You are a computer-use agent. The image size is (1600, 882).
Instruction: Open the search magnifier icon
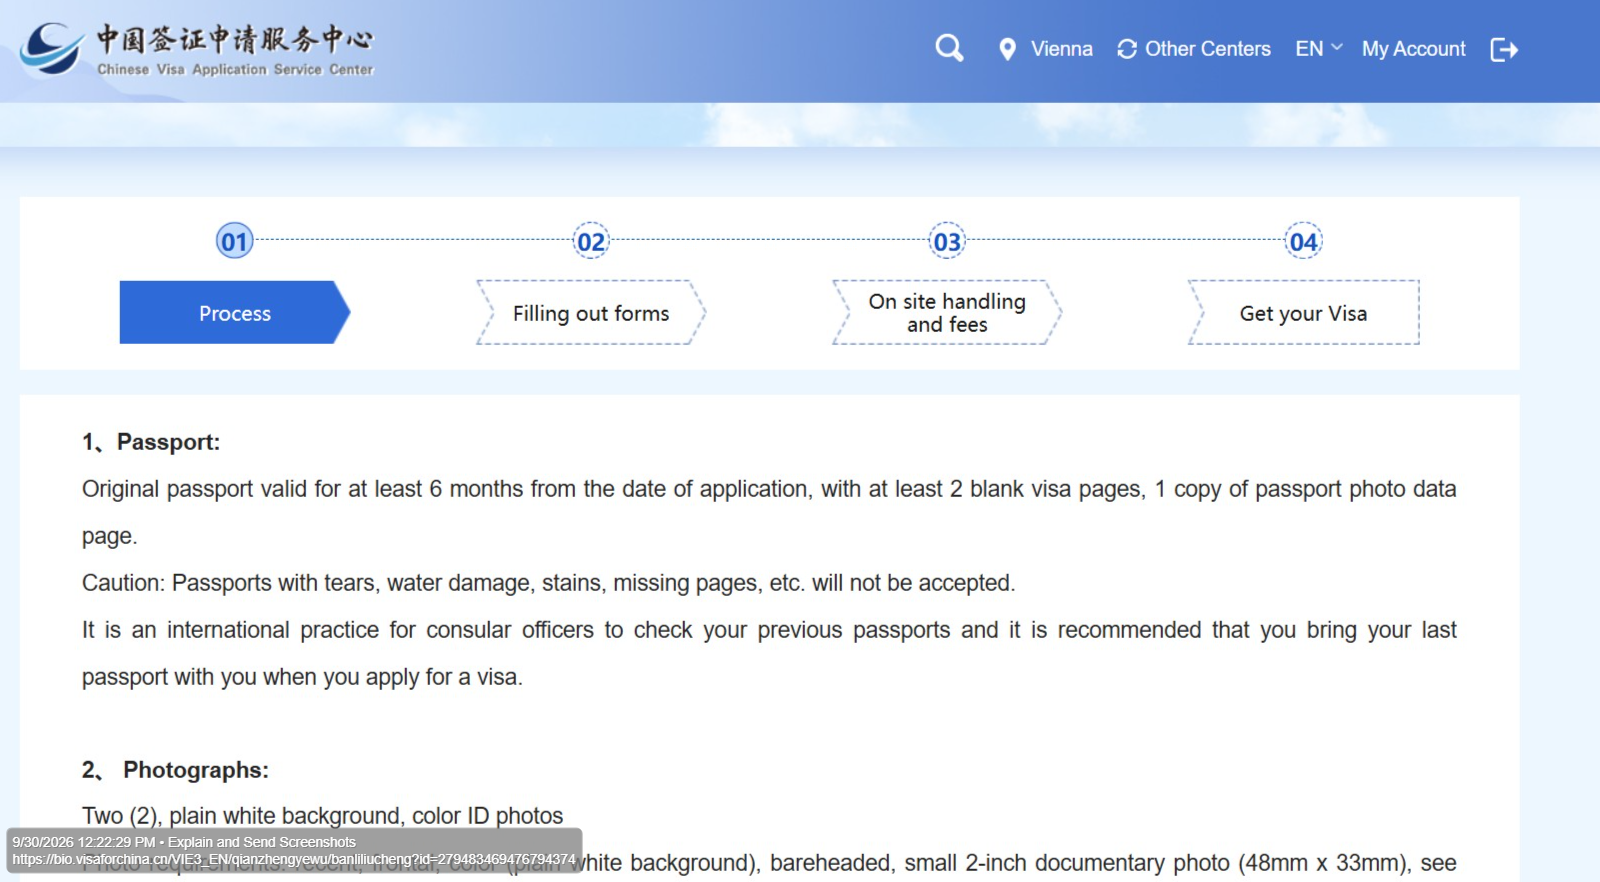[949, 48]
